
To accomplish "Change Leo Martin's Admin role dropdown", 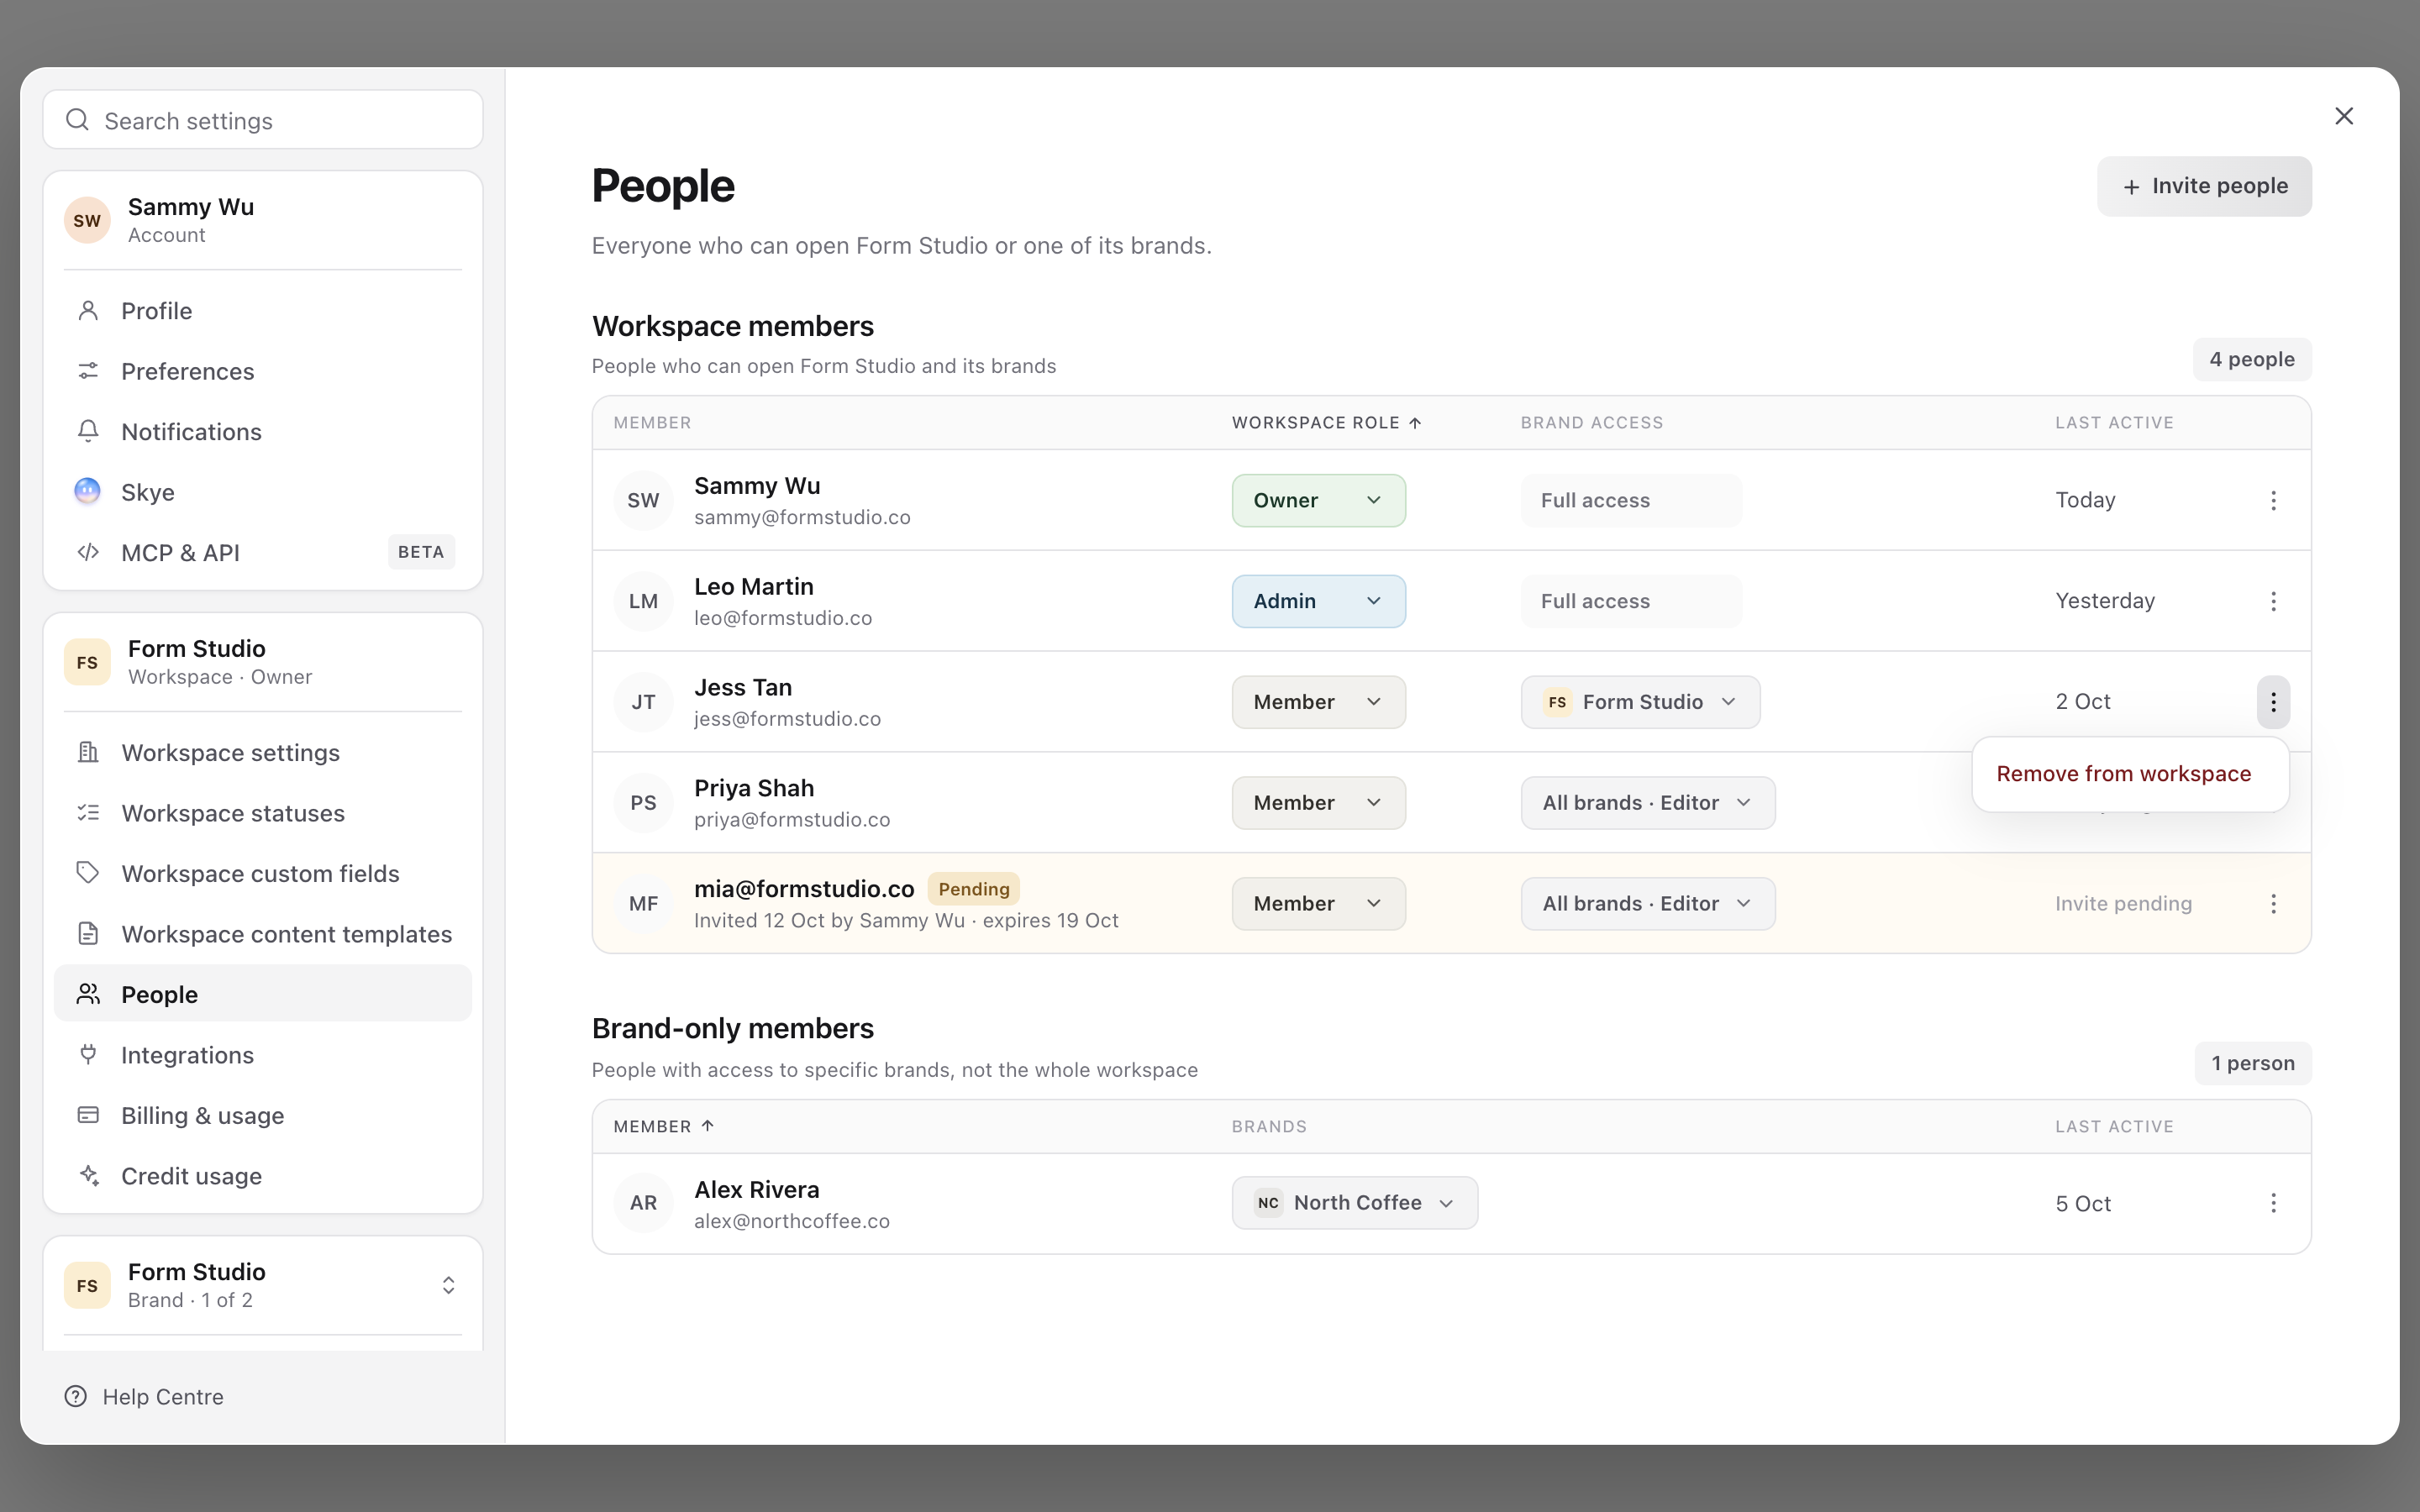I will [x=1318, y=601].
